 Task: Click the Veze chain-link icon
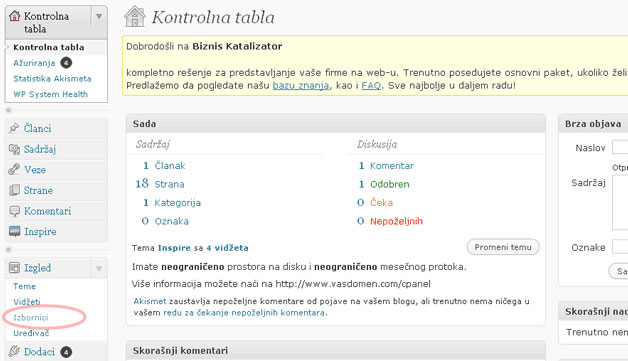tap(14, 169)
